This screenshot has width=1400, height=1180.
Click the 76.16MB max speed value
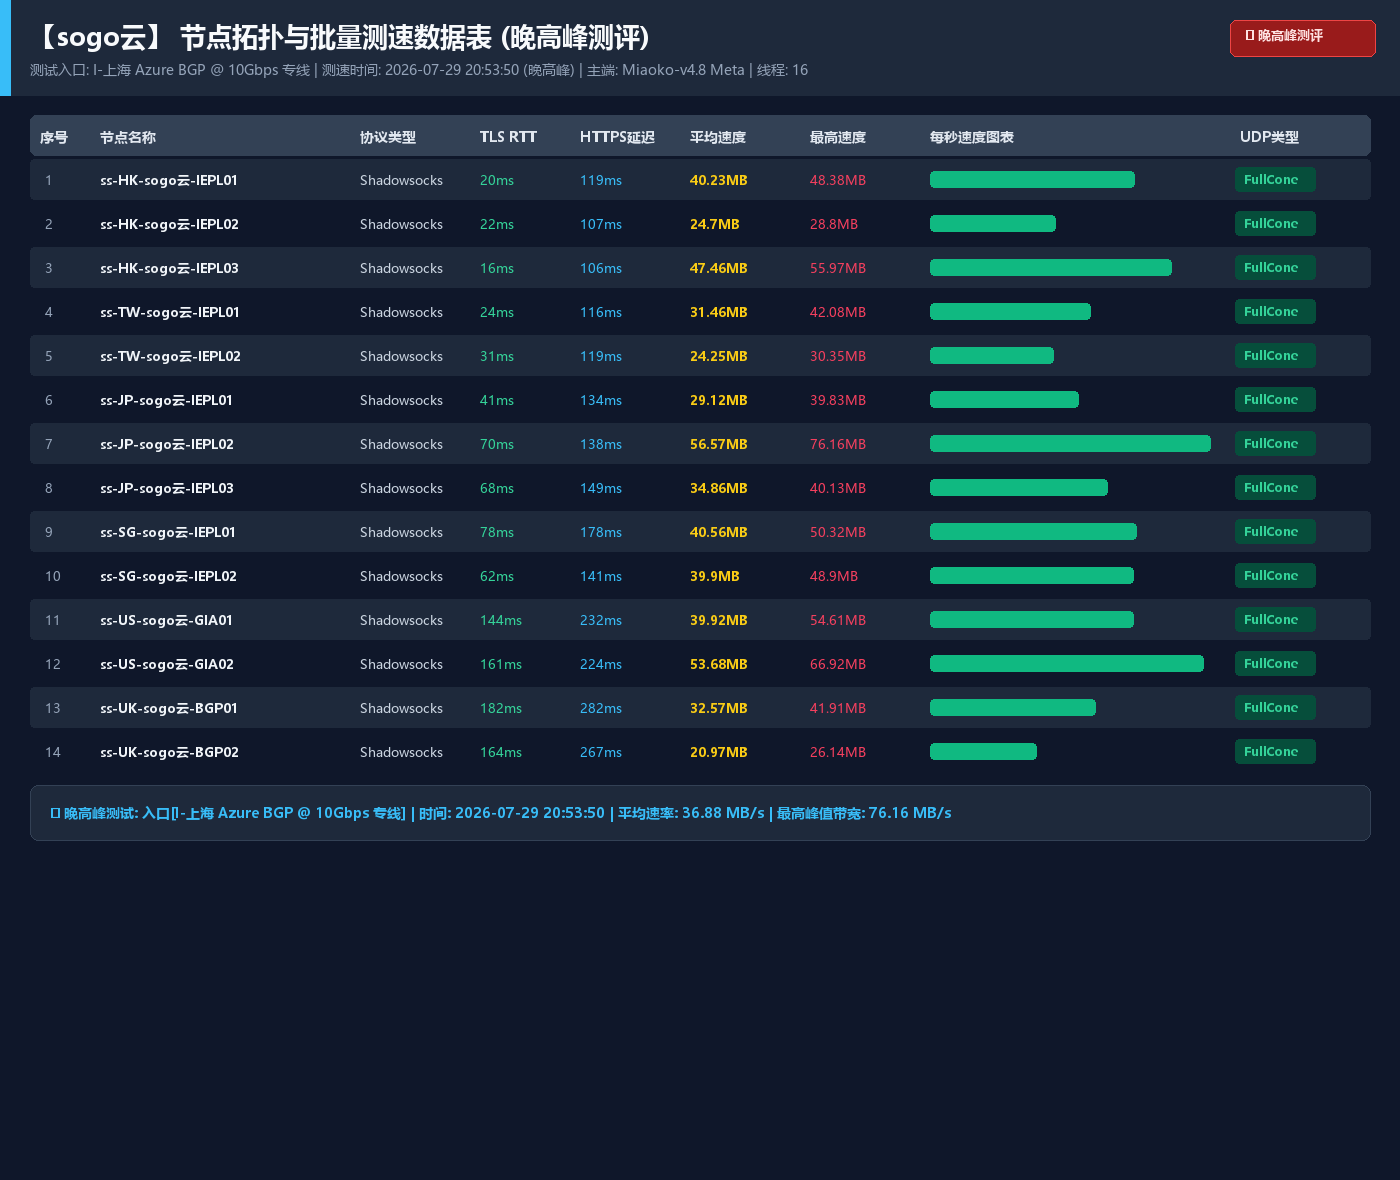pyautogui.click(x=838, y=444)
